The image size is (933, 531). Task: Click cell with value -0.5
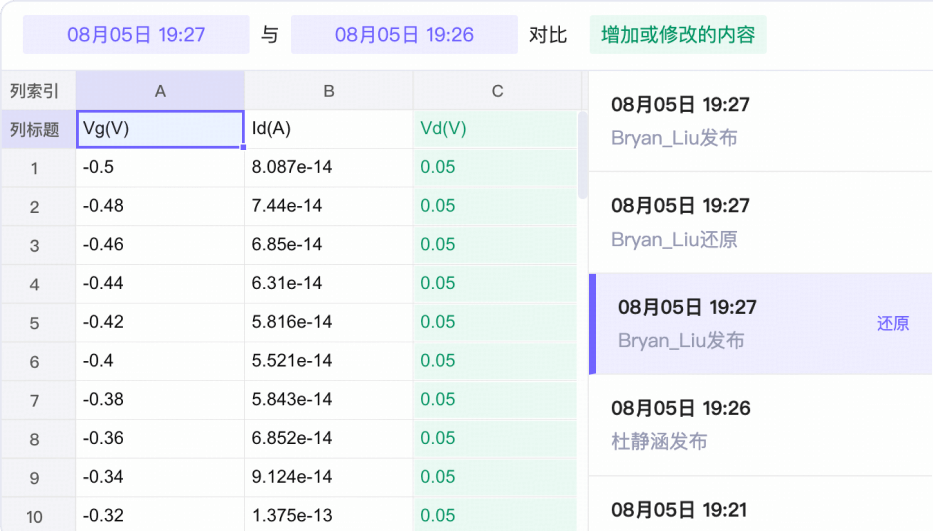click(160, 168)
